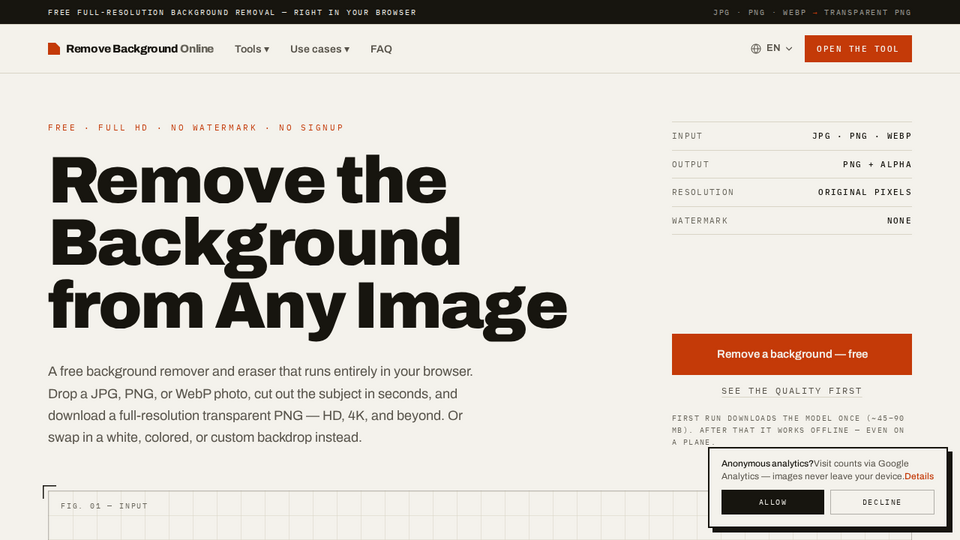Click the JPG · PNG · WEBP input value

pos(862,136)
